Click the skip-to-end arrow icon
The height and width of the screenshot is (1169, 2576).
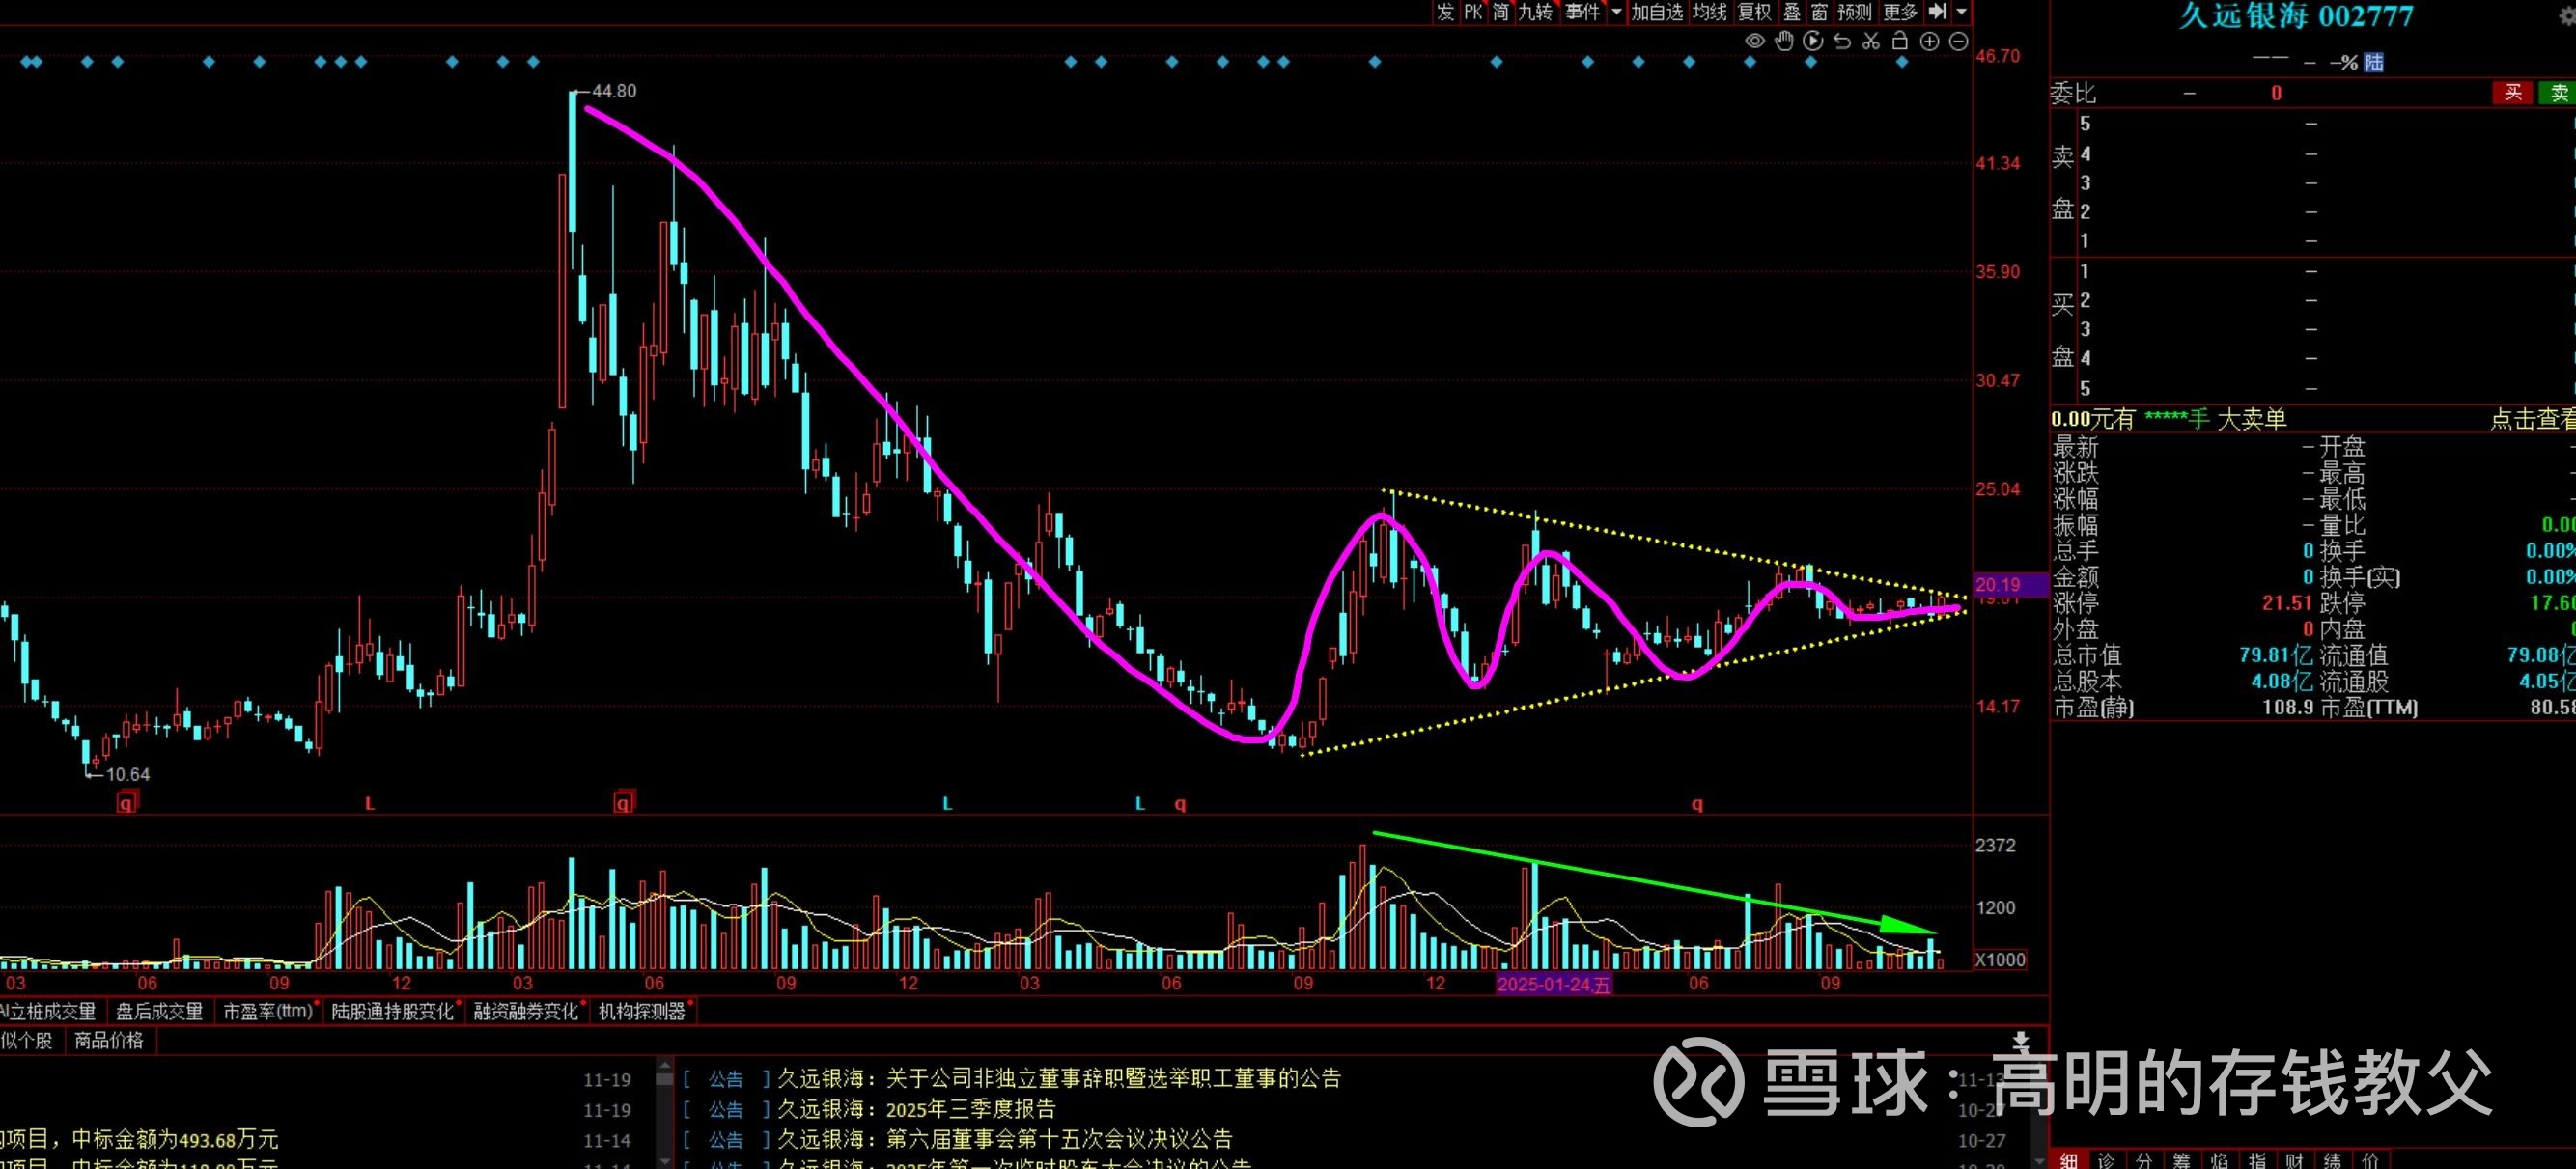(1938, 12)
